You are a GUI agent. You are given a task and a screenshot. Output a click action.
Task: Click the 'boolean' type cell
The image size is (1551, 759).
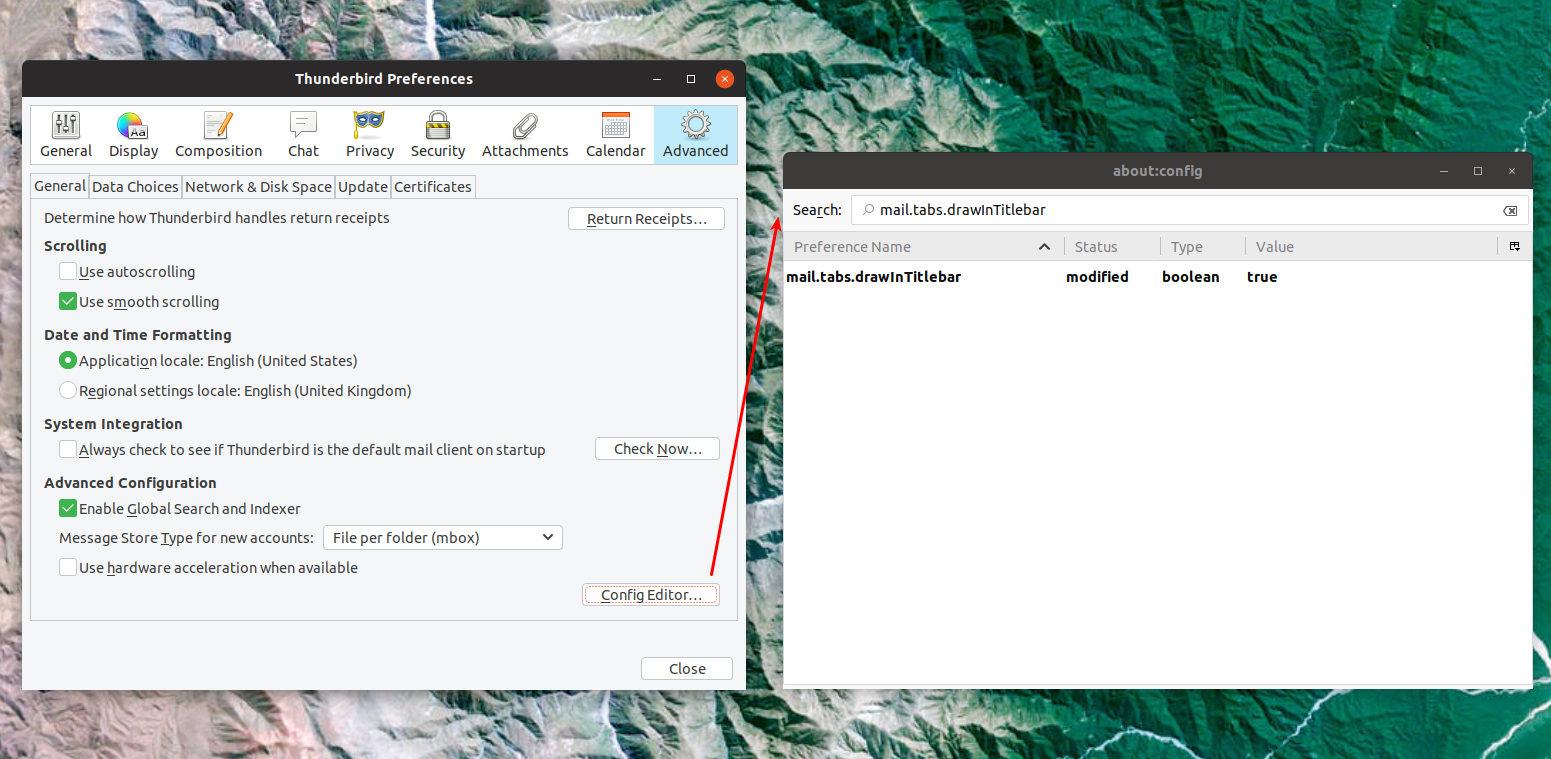coord(1190,277)
